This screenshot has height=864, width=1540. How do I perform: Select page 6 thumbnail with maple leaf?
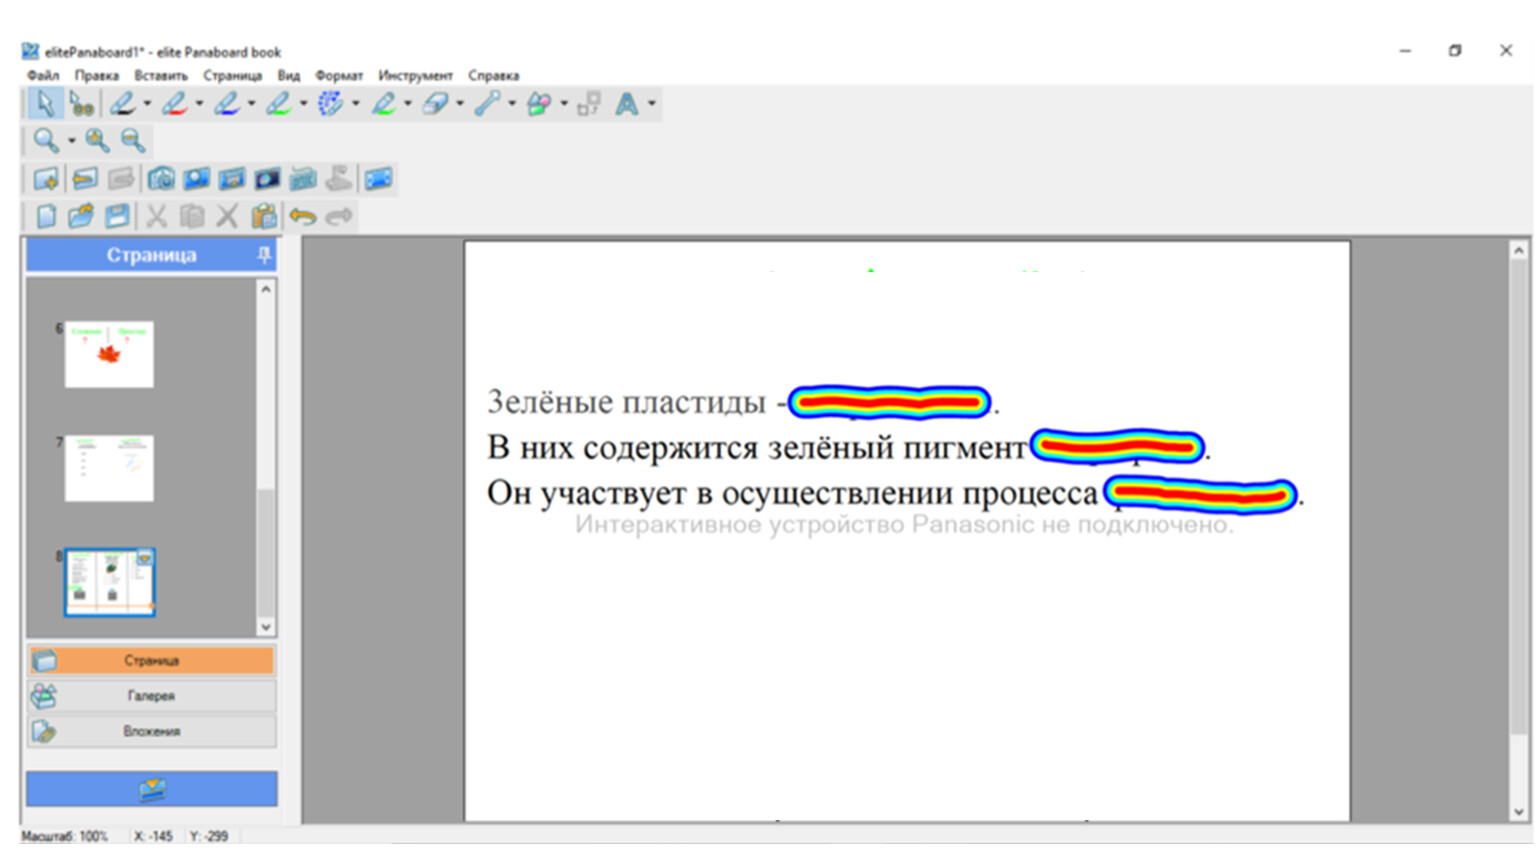click(x=109, y=354)
